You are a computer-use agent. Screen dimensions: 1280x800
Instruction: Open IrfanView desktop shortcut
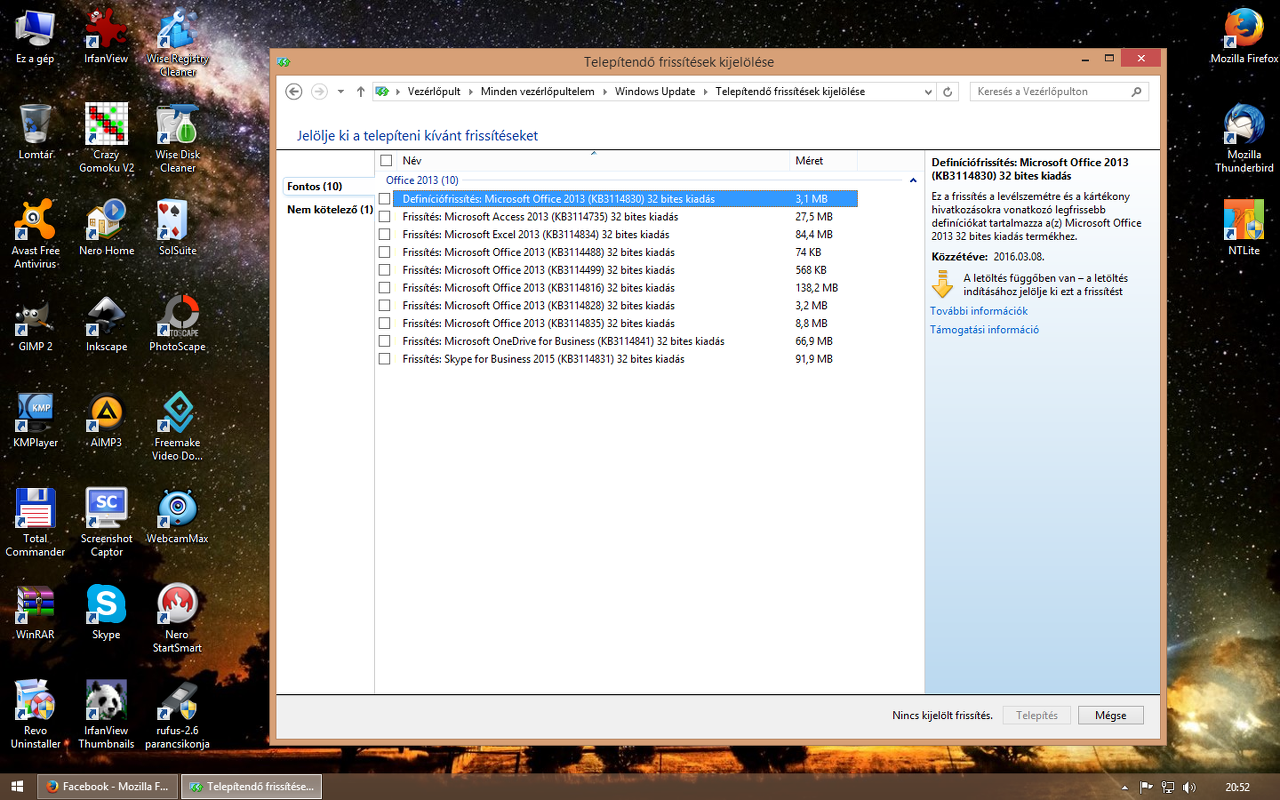pyautogui.click(x=106, y=36)
